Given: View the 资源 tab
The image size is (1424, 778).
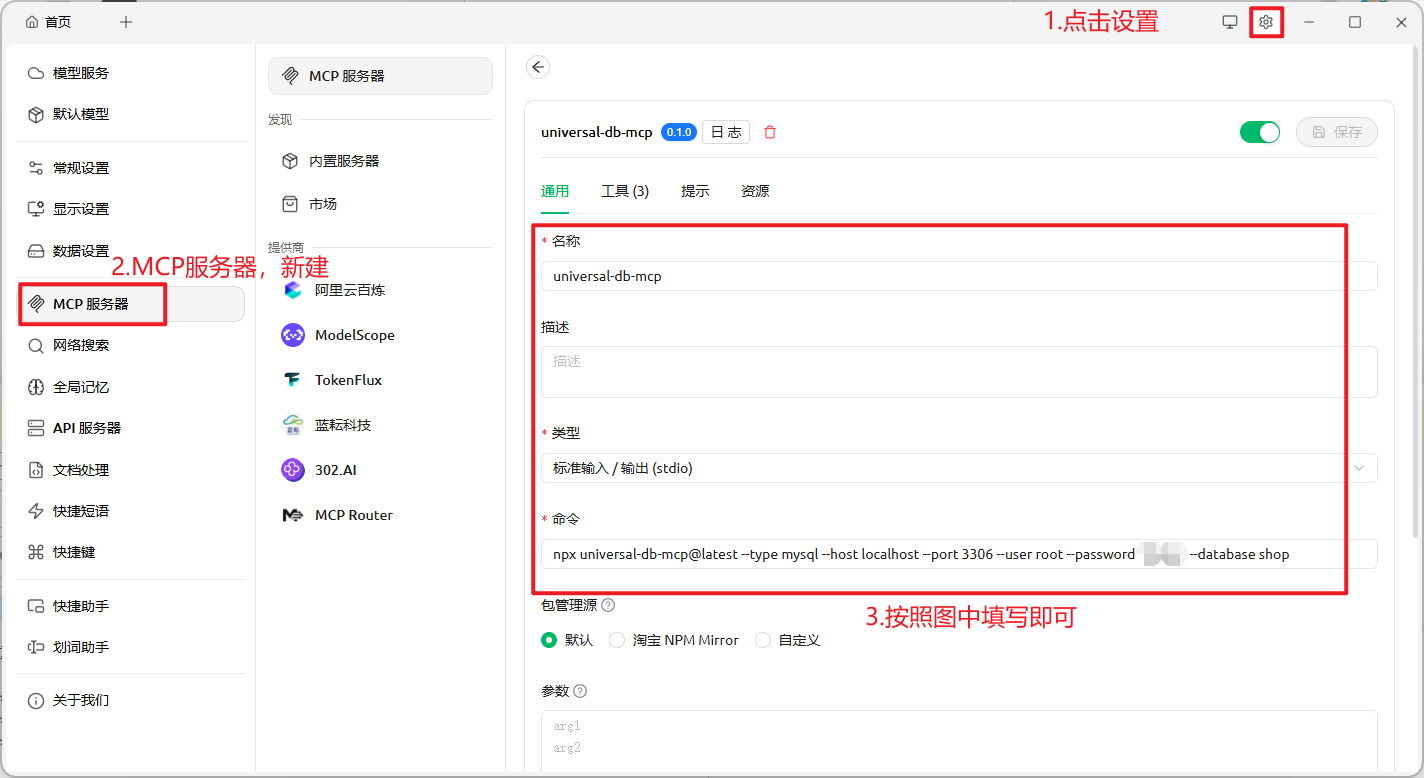Looking at the screenshot, I should (x=755, y=191).
